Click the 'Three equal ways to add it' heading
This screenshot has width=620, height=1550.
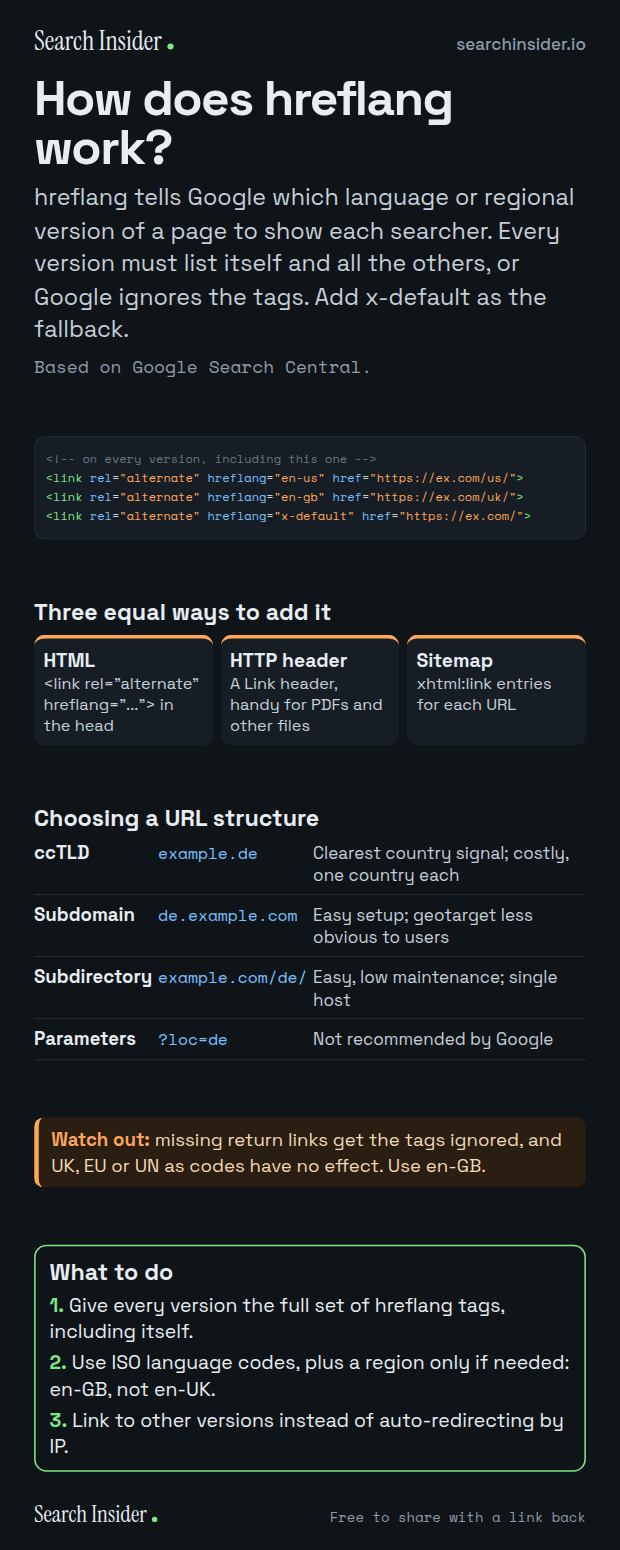pos(183,612)
